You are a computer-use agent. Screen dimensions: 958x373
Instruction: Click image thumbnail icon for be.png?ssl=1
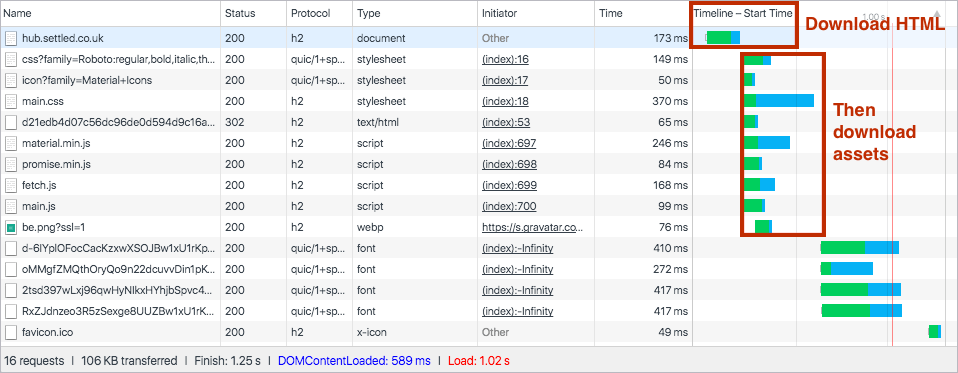click(11, 227)
